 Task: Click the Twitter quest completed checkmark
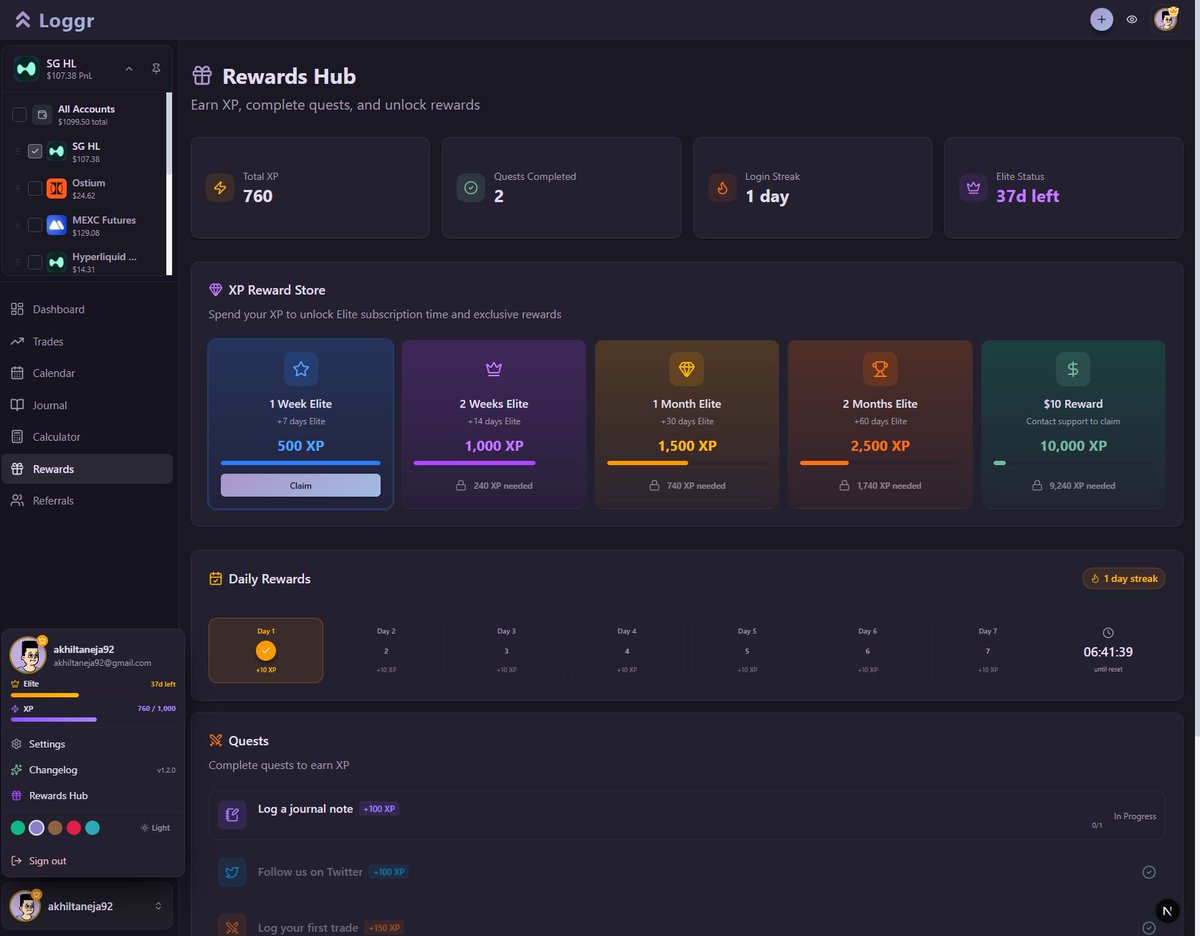click(1149, 872)
